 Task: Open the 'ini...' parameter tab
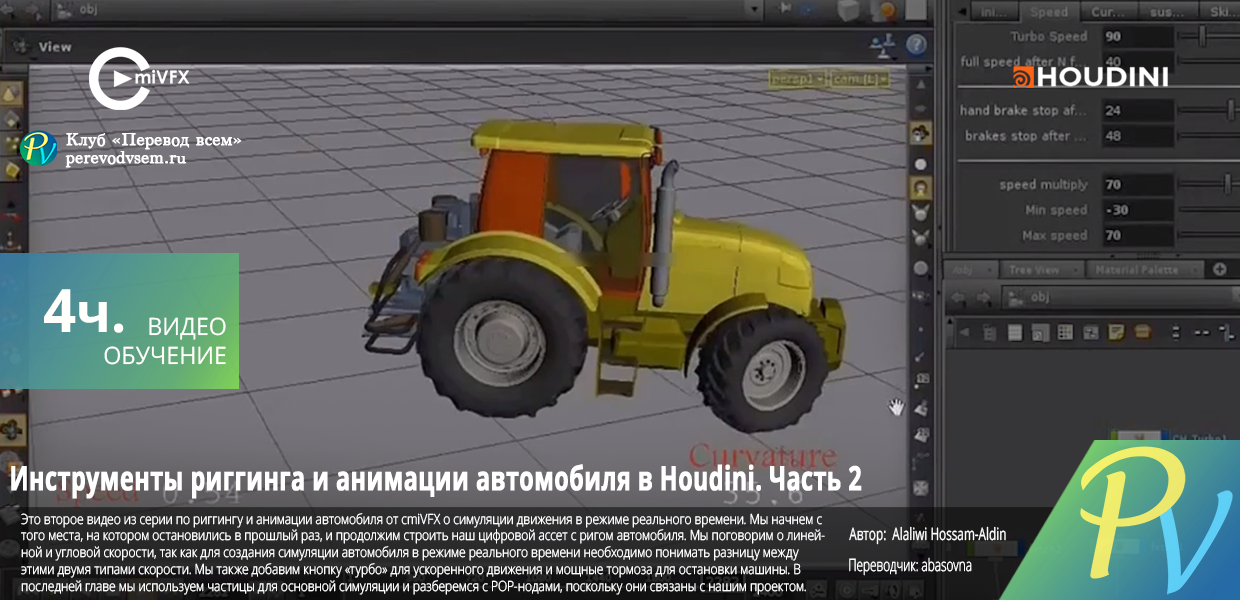[x=993, y=13]
